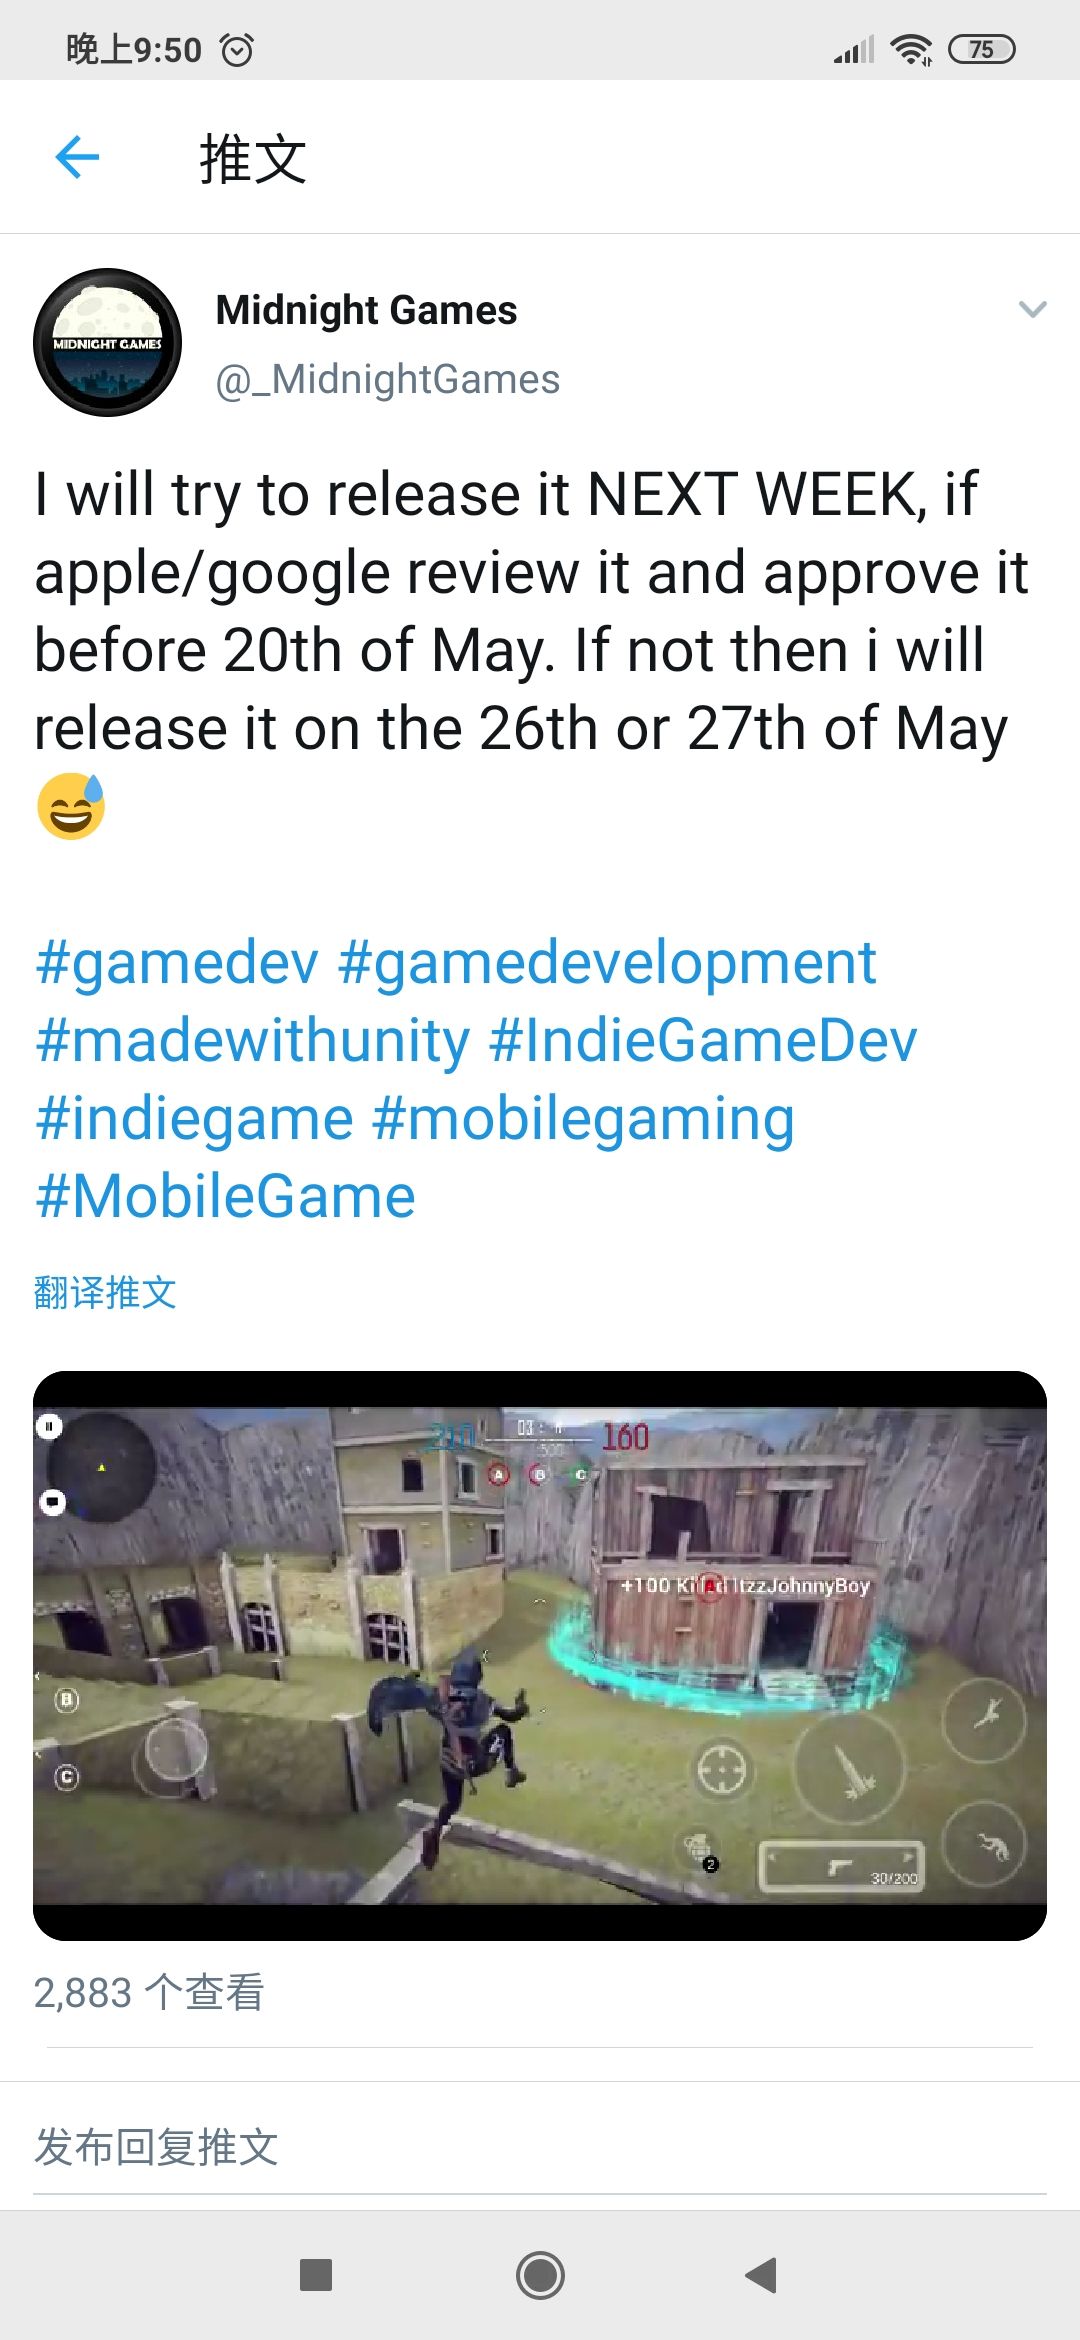Open the @_MidnightGames handle

[388, 379]
